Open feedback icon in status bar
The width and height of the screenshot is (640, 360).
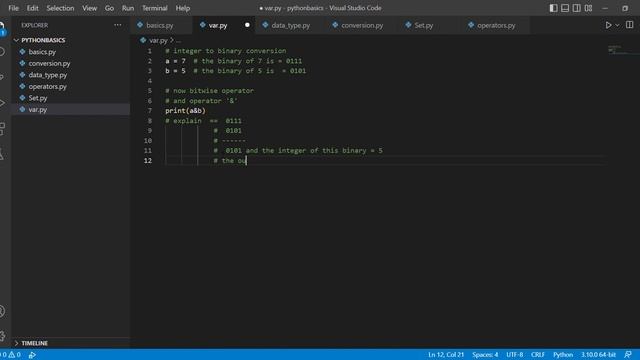click(628, 355)
